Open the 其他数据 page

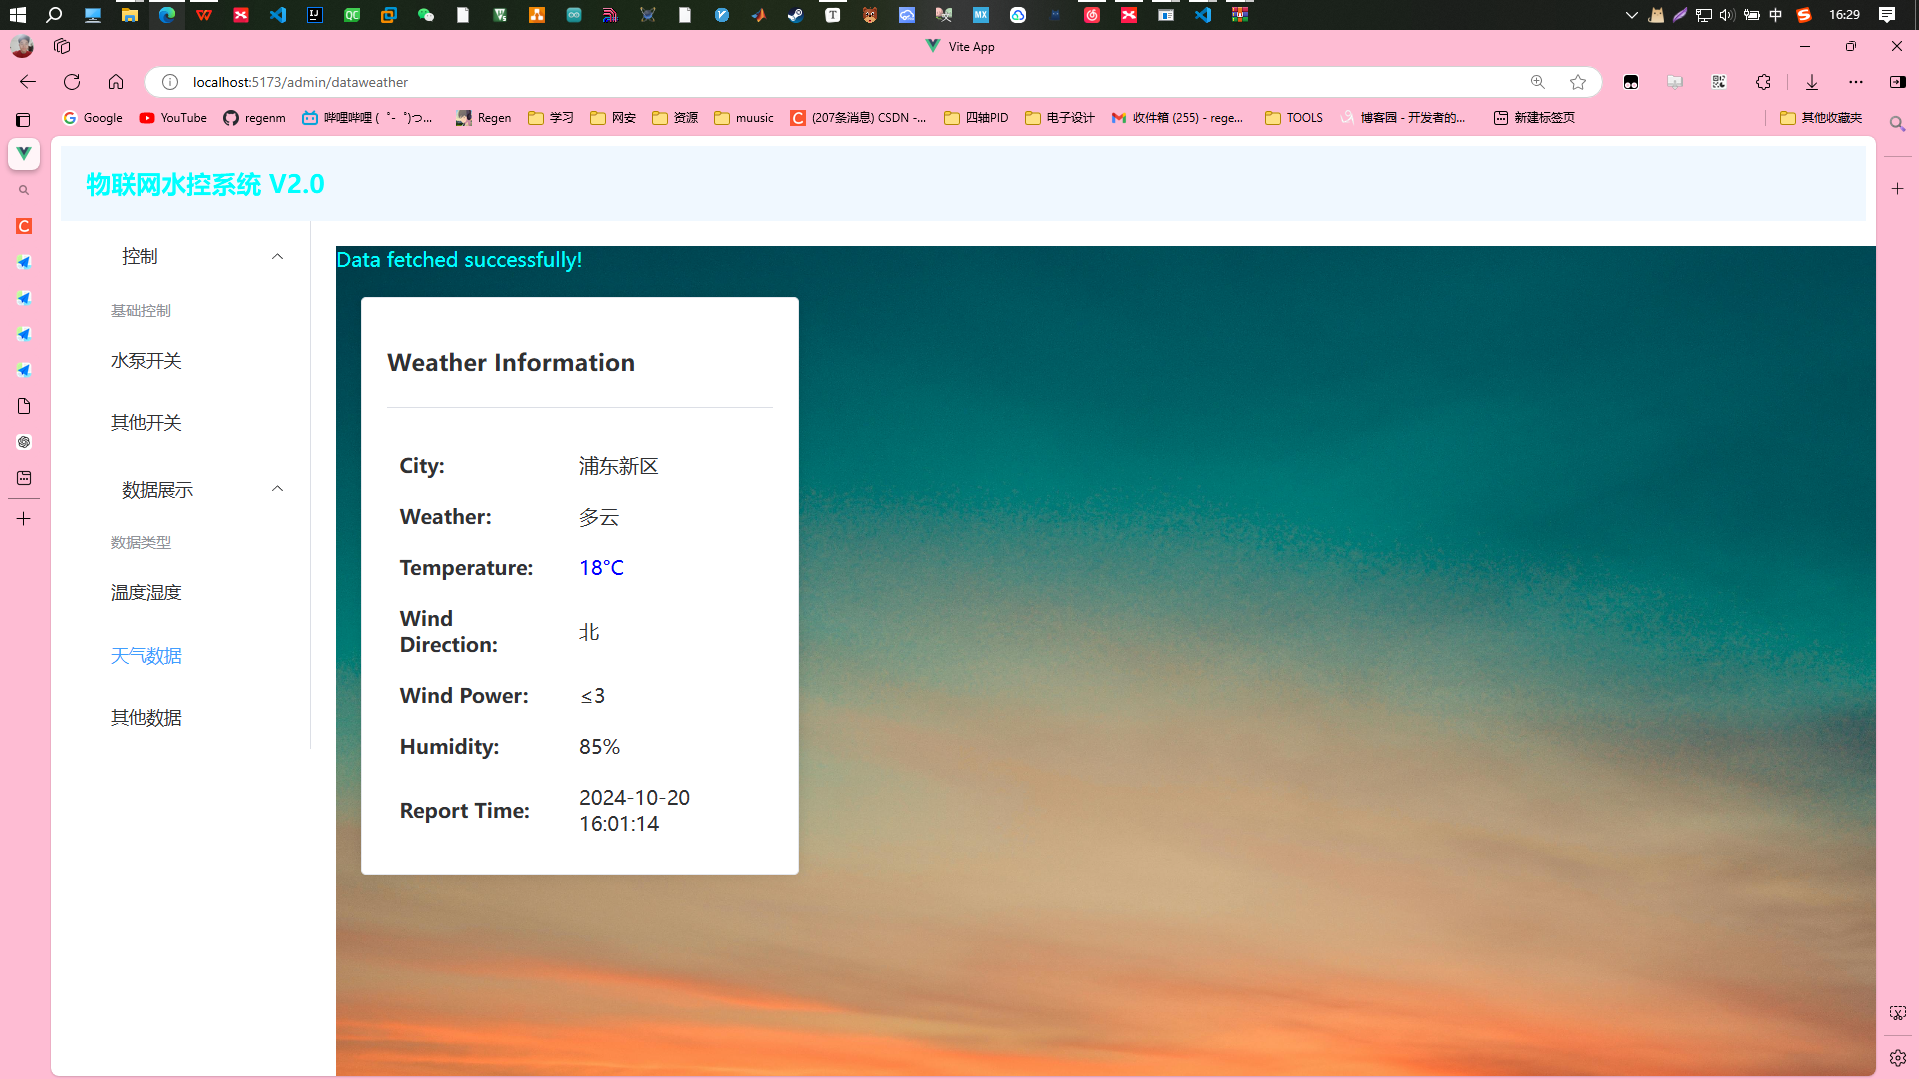coord(146,718)
